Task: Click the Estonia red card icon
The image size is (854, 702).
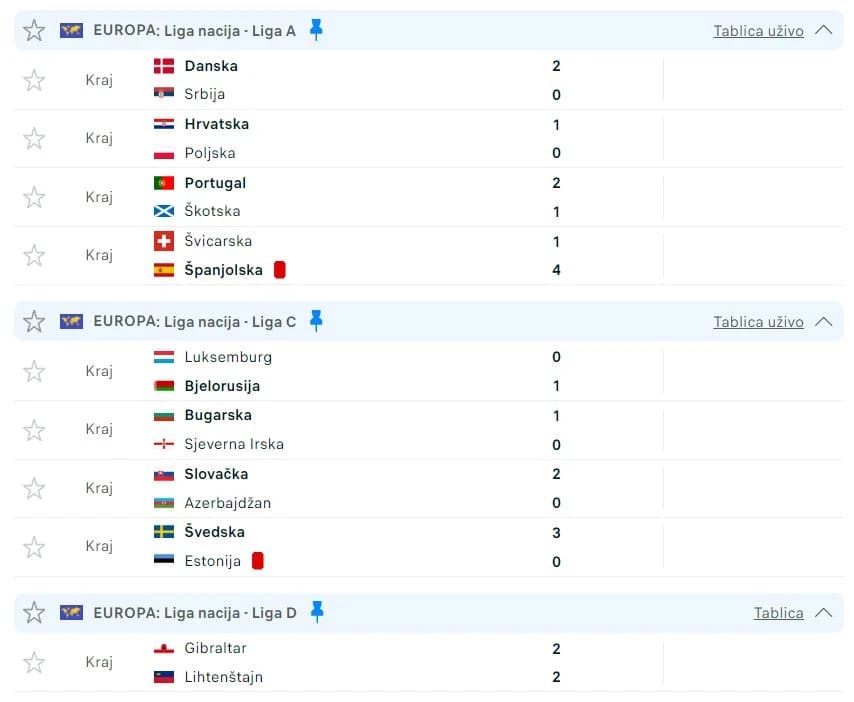Action: (258, 561)
